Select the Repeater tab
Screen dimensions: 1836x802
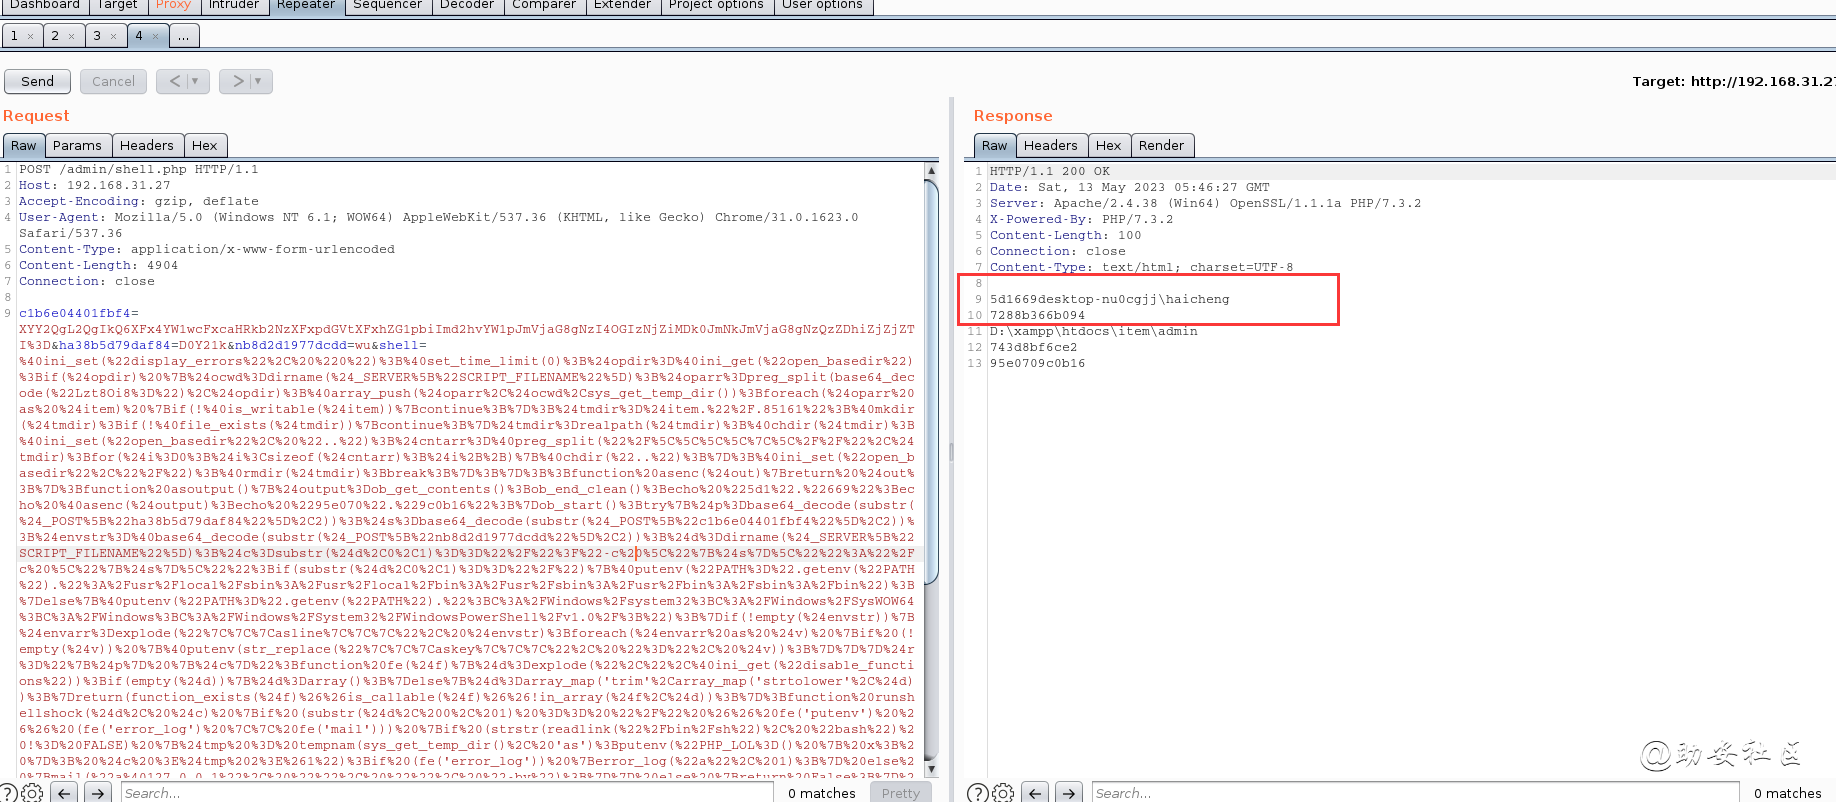pyautogui.click(x=306, y=5)
